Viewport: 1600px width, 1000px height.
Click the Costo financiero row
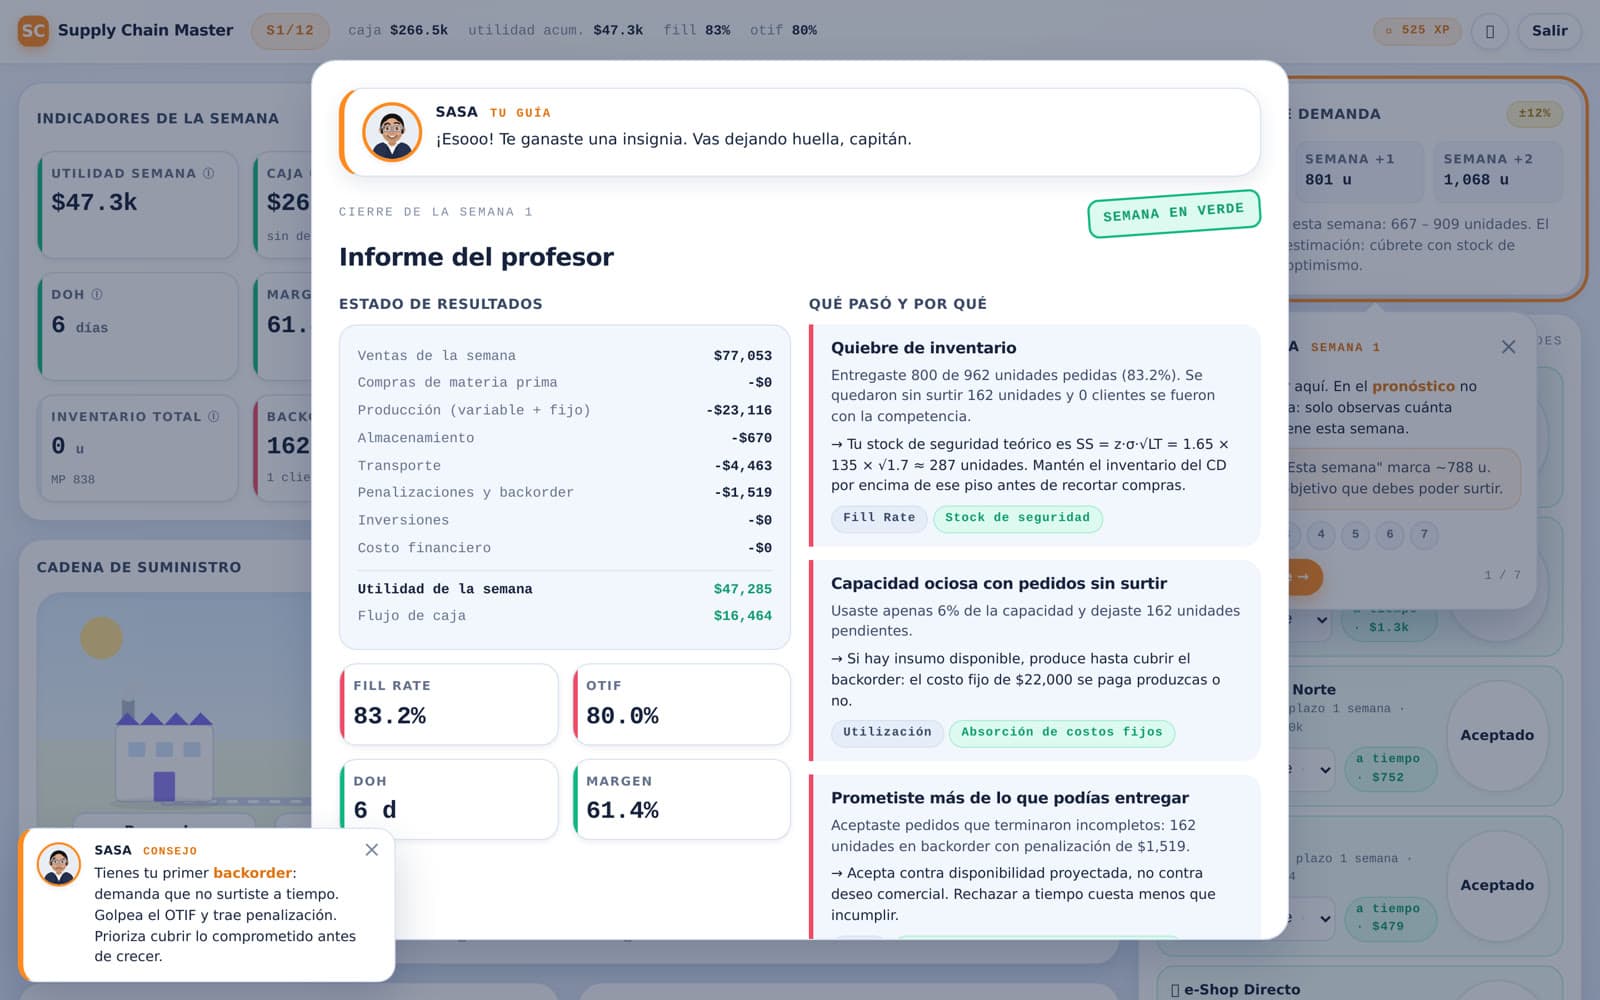564,548
